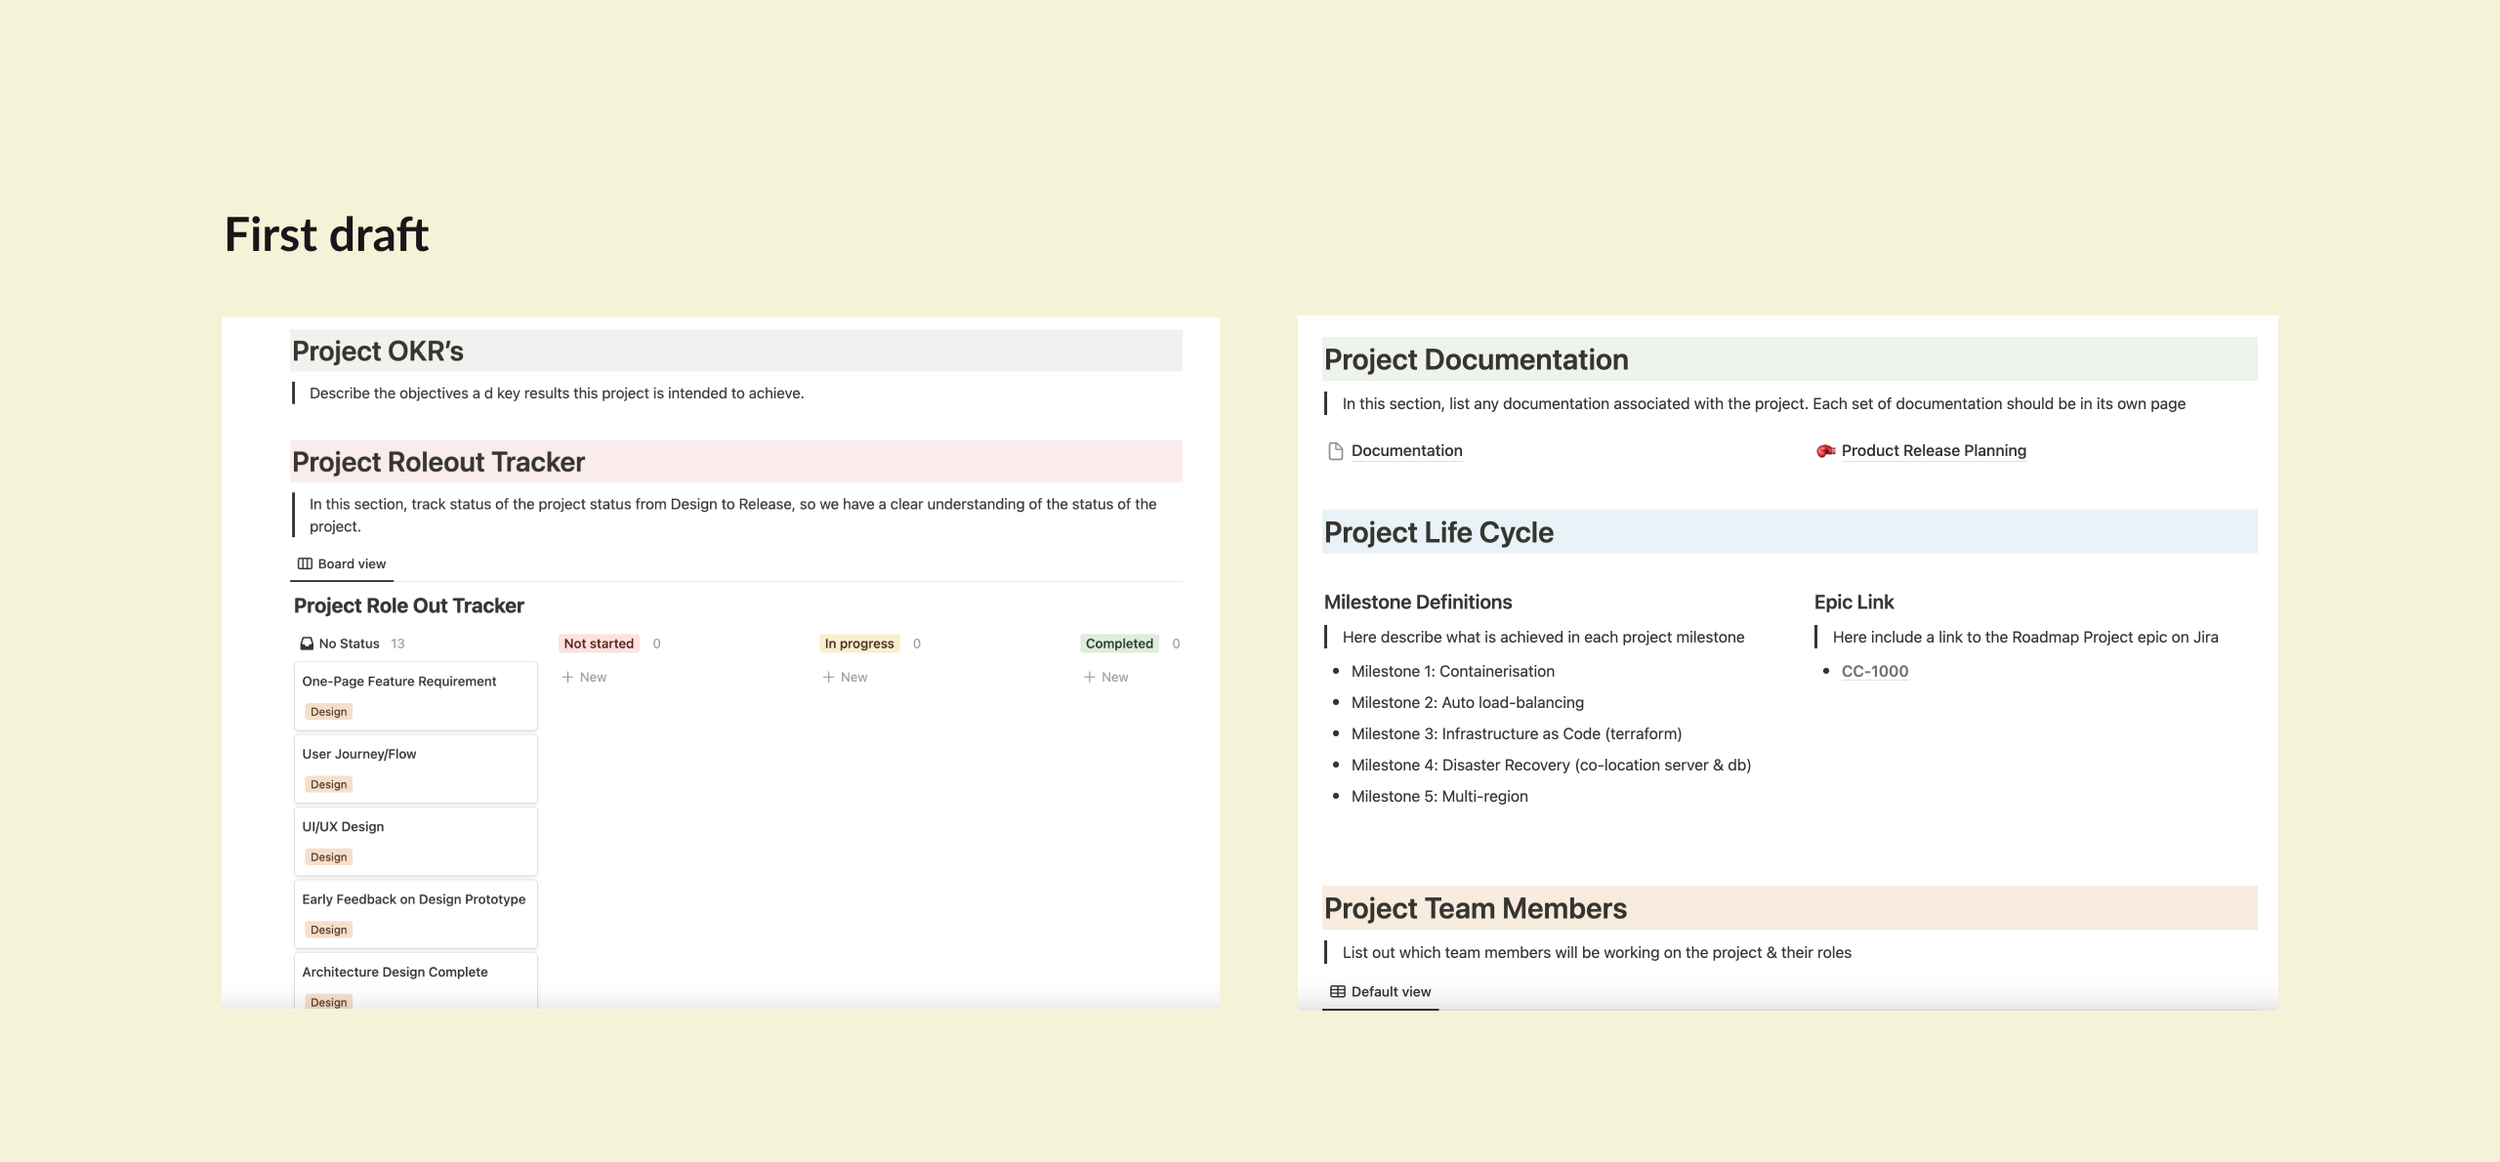Click the Completed status label
Viewport: 2500px width, 1162px height.
tap(1119, 644)
